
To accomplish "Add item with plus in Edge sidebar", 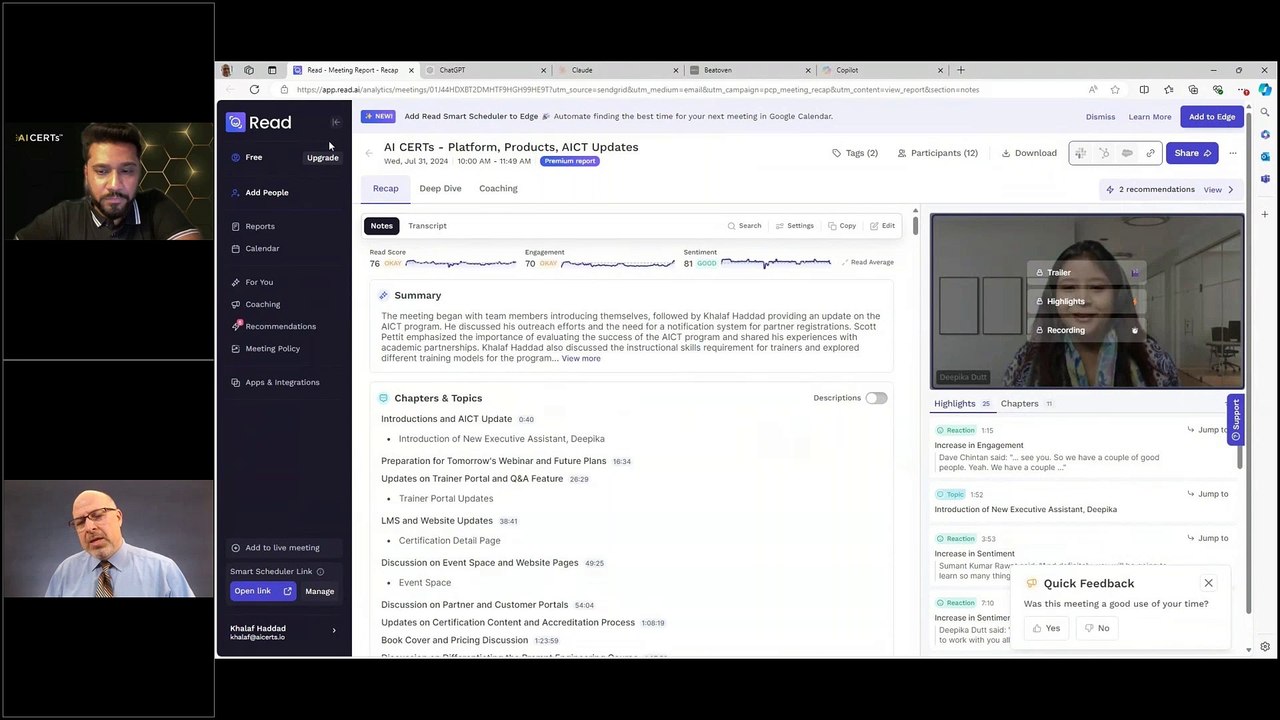I will [1265, 214].
